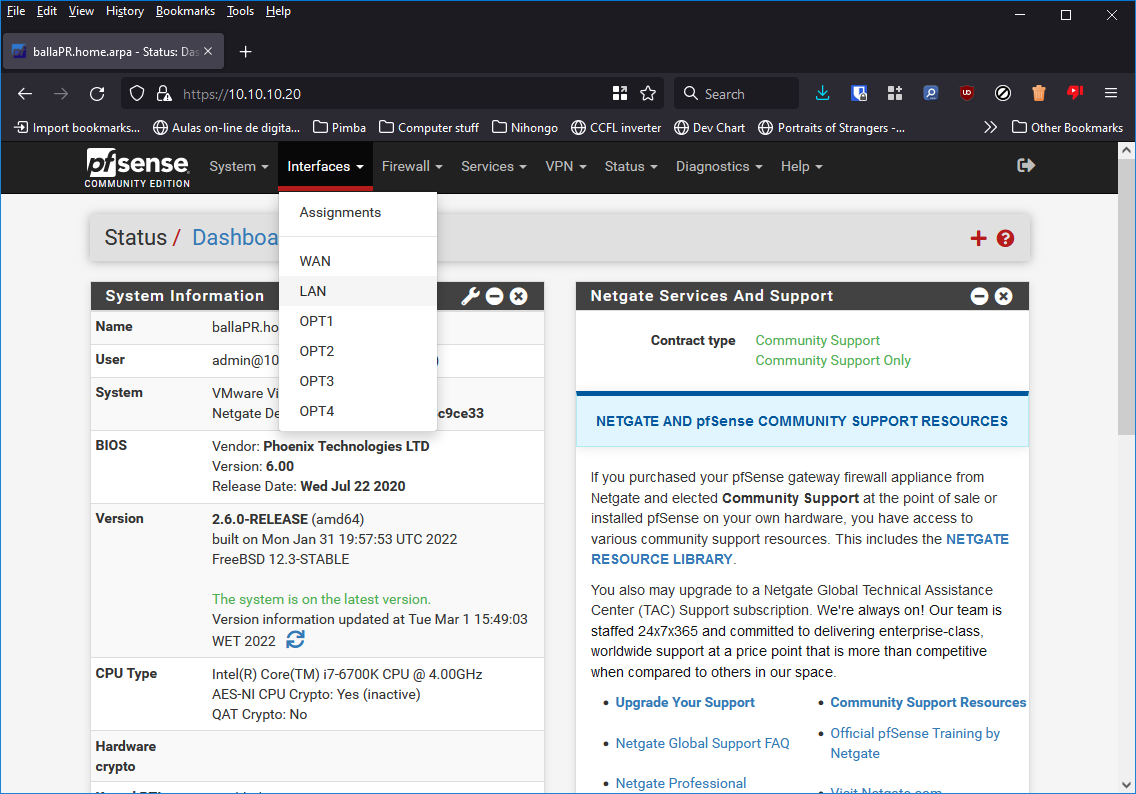Collapse the Netgate Services And Support panel
1136x794 pixels.
(x=979, y=296)
